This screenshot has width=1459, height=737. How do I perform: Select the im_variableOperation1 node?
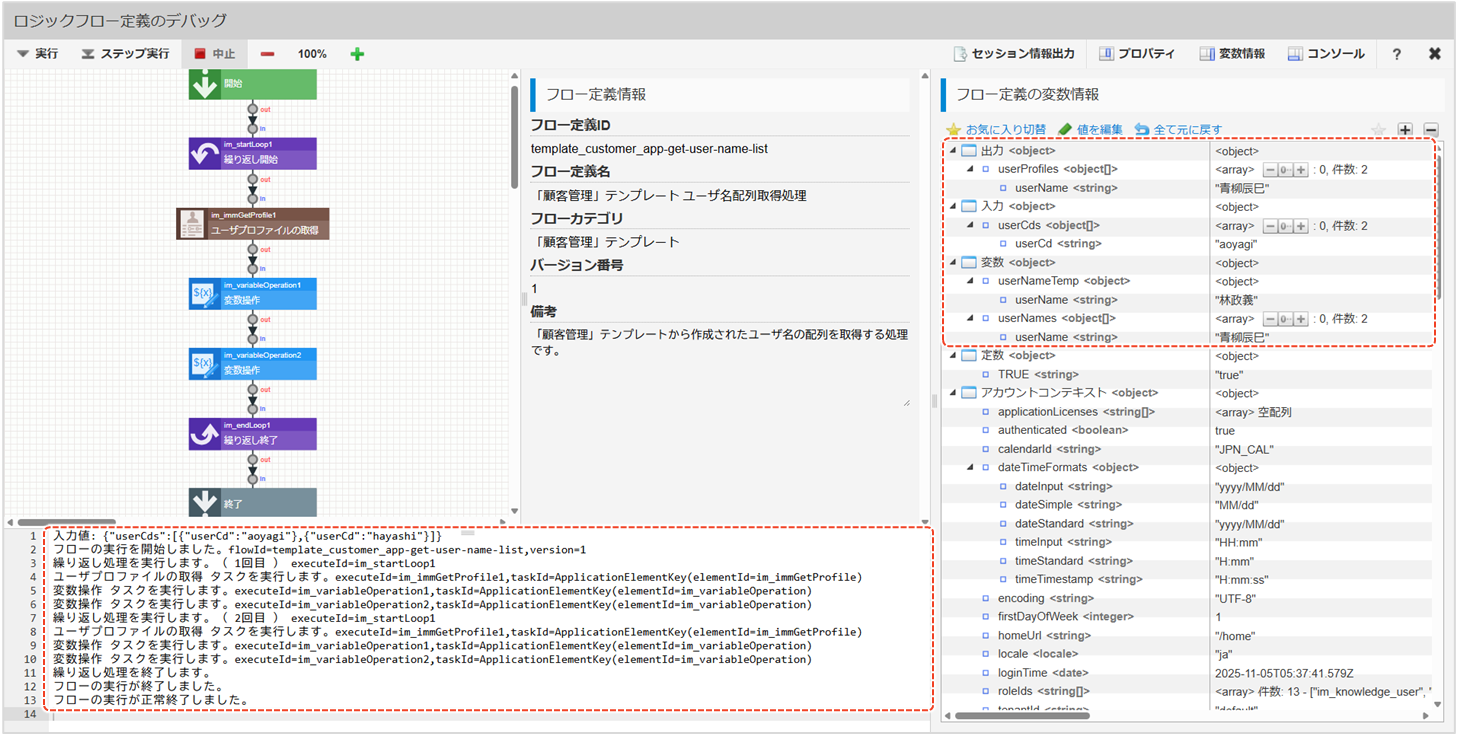[252, 293]
